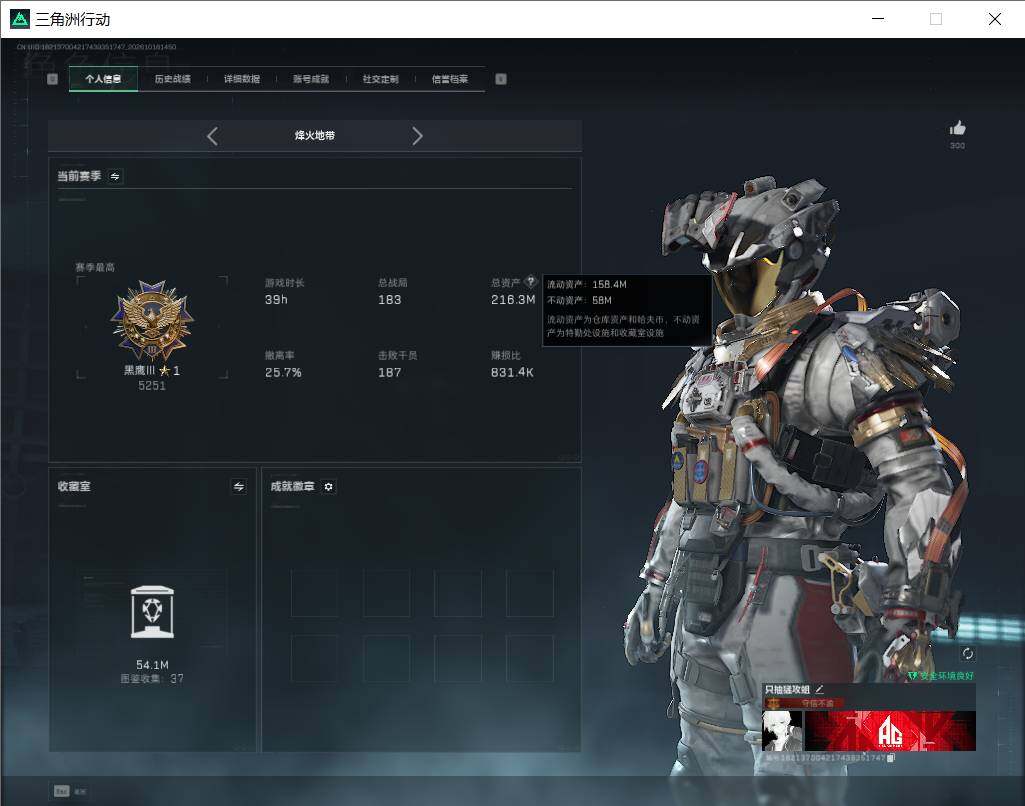Open the 收藏室 display case icon
This screenshot has height=806, width=1025.
click(152, 612)
